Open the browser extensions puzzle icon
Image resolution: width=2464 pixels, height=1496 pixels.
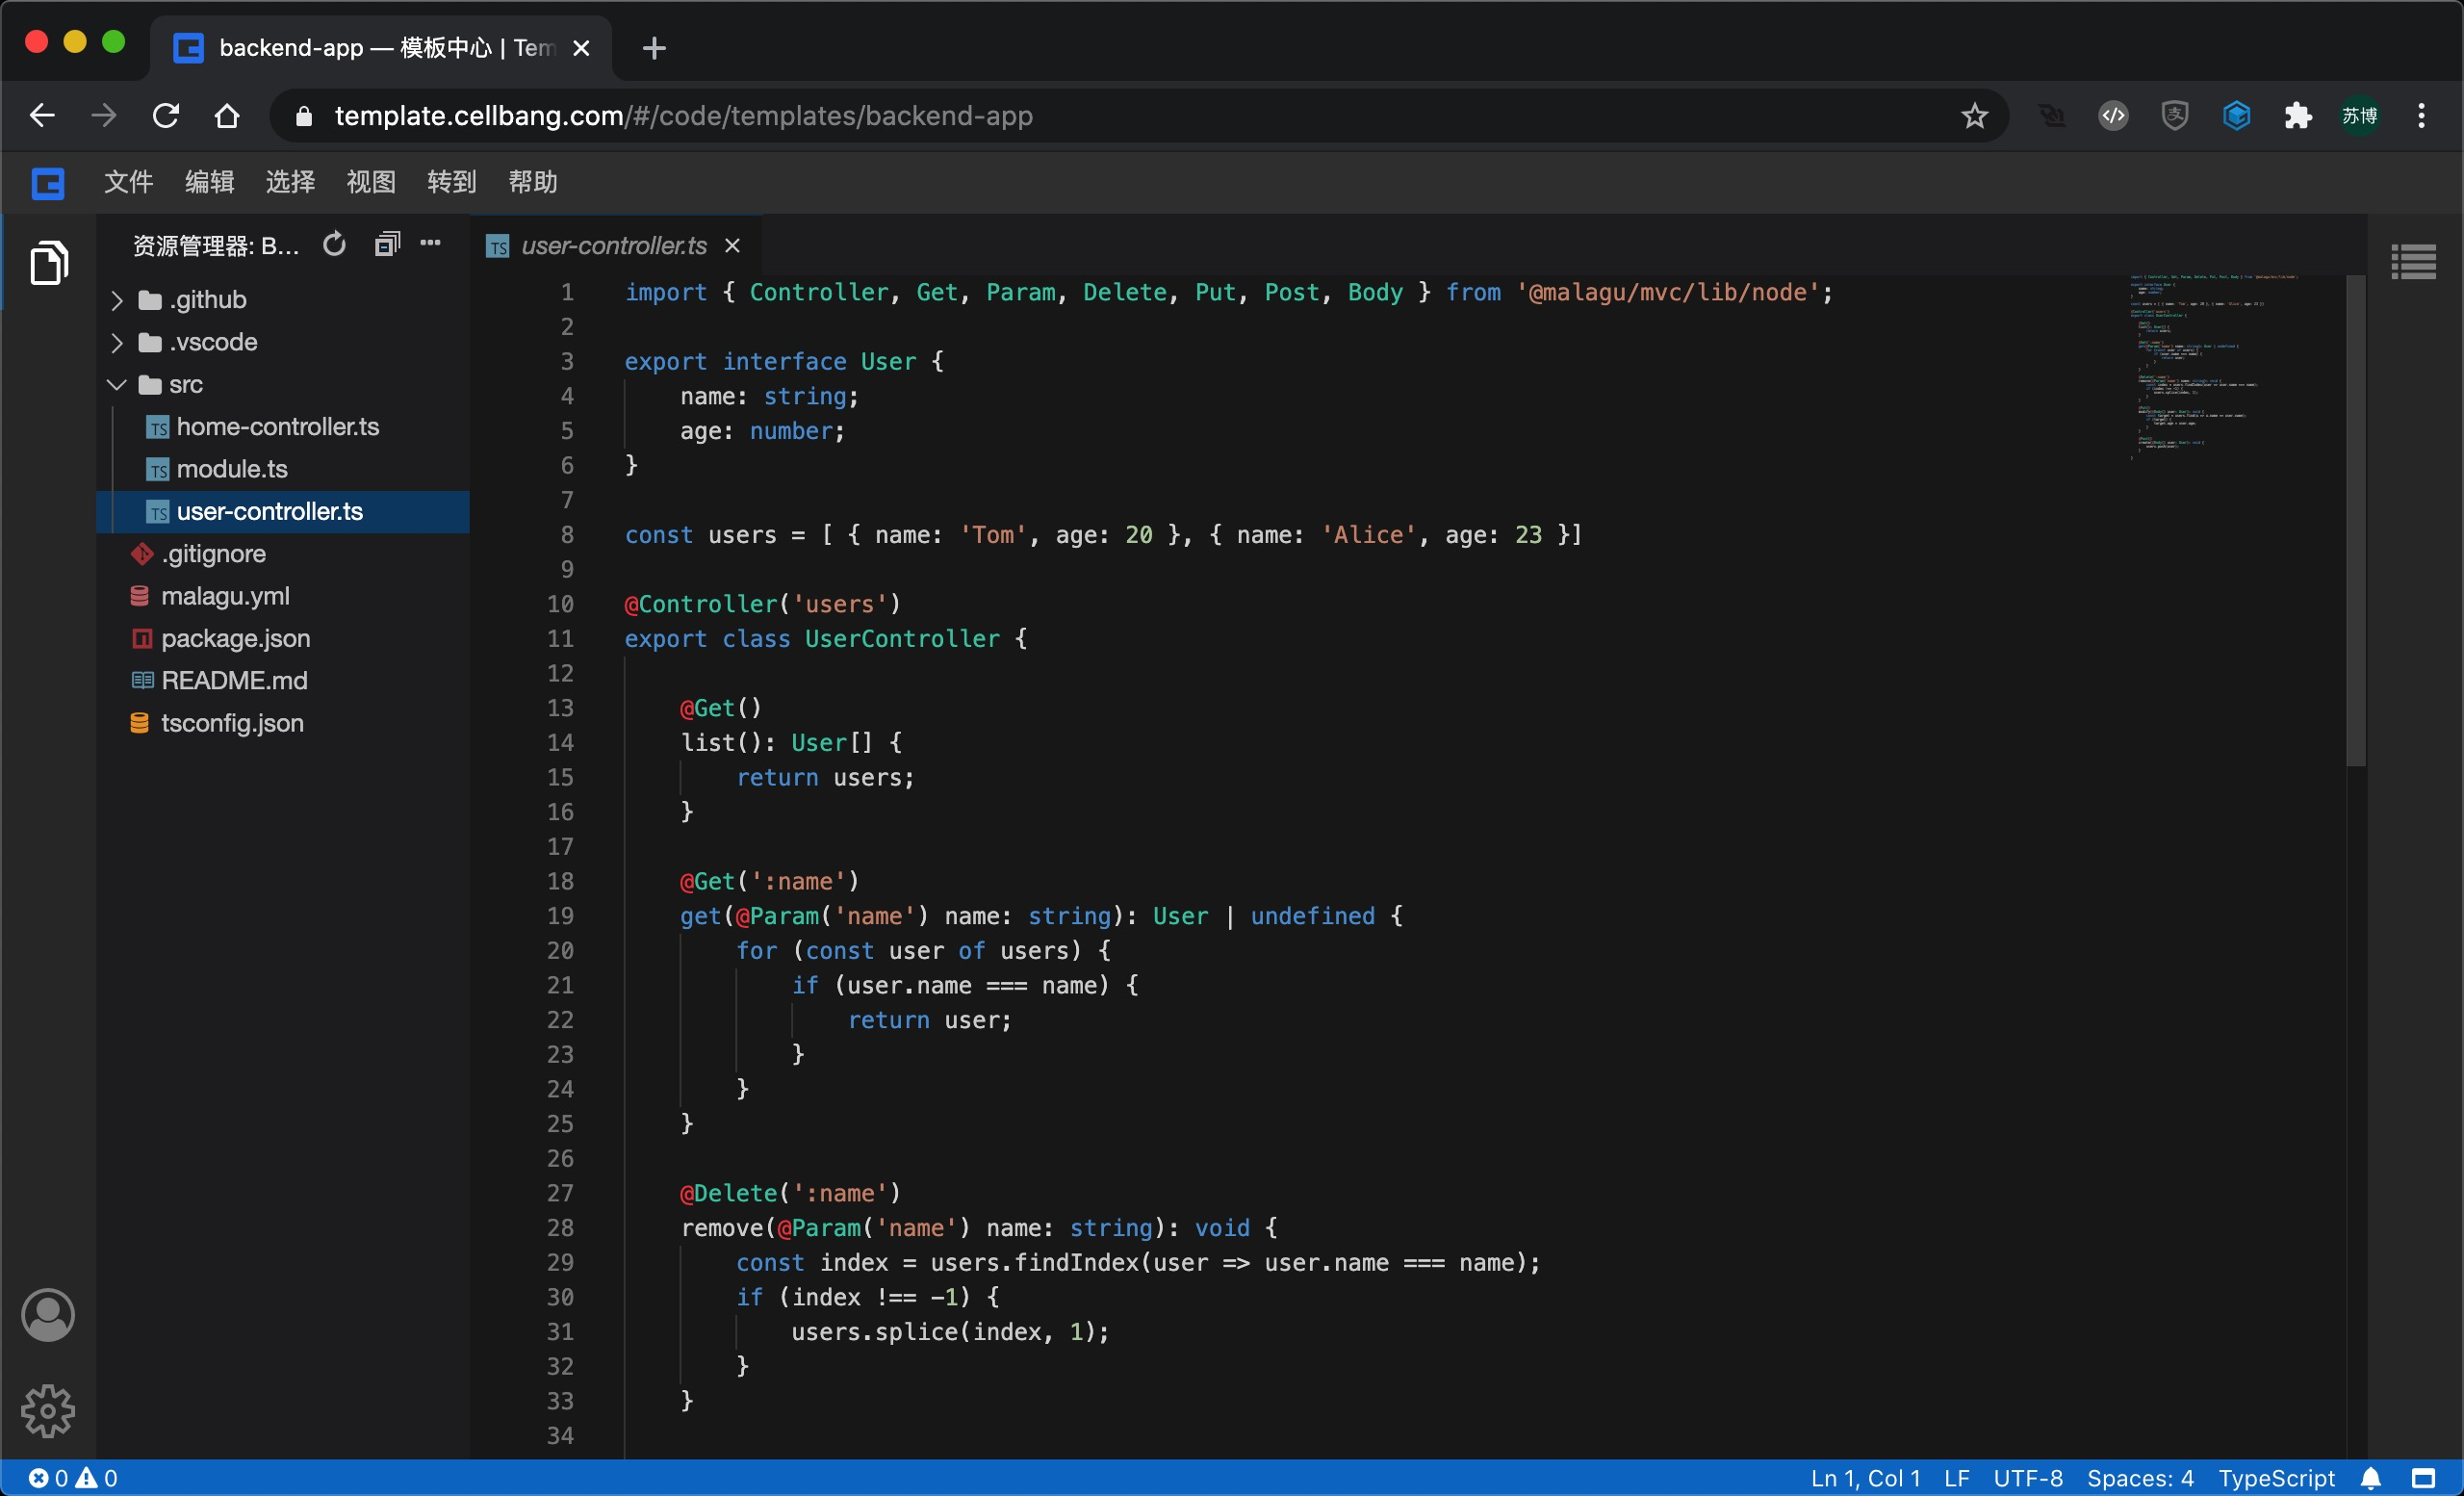pyautogui.click(x=2298, y=116)
